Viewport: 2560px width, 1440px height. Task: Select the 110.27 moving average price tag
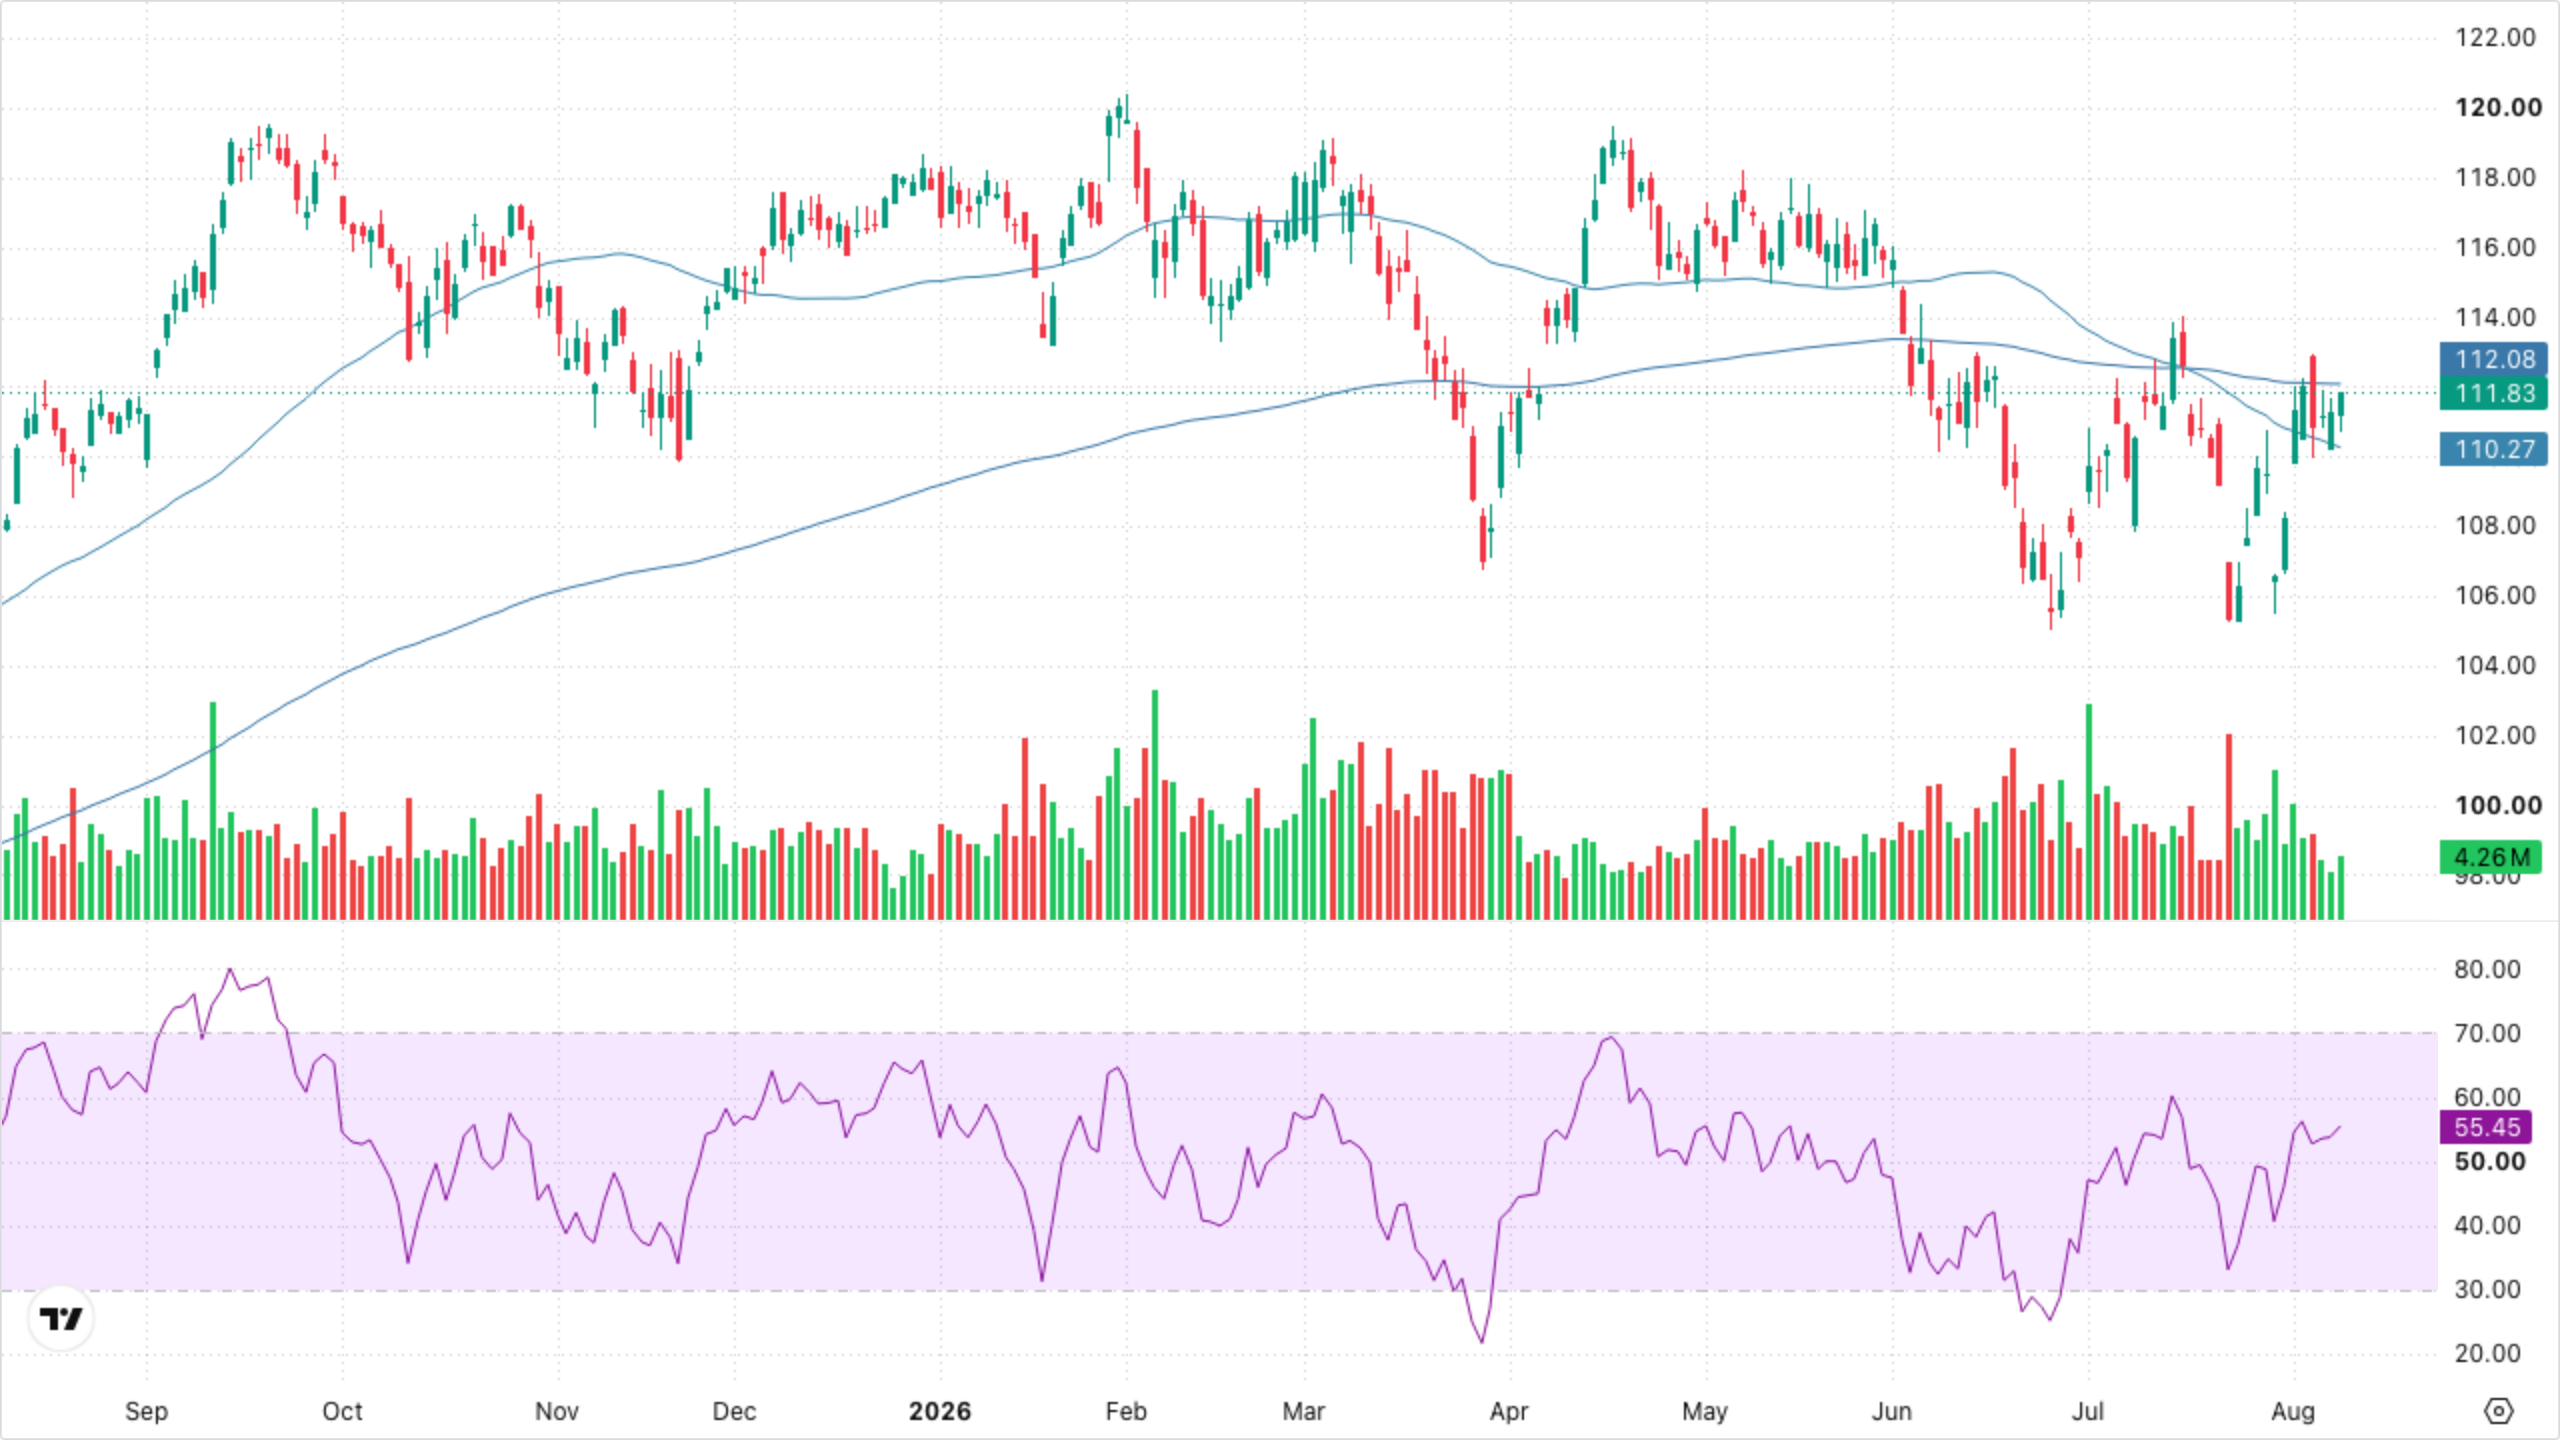click(2494, 449)
